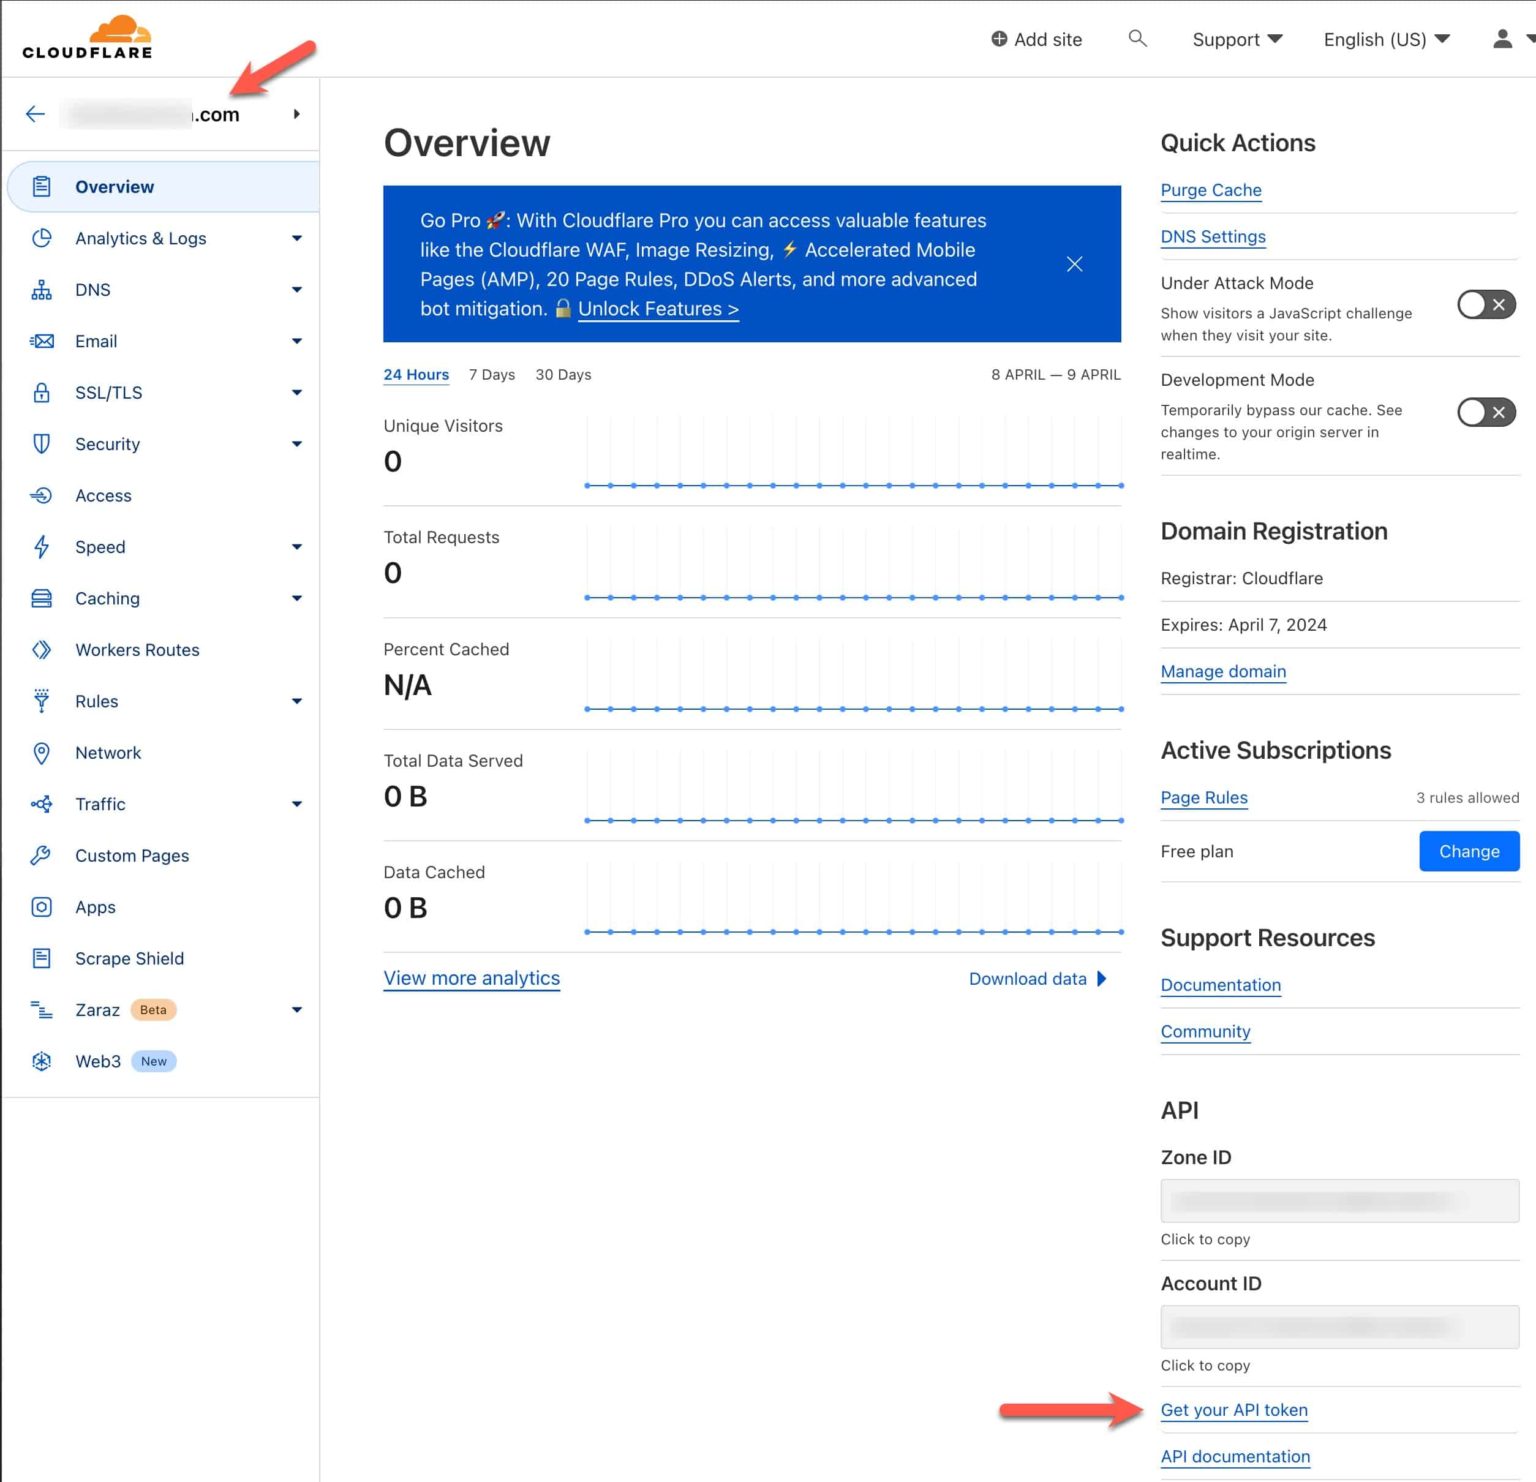Switch to the 7 Days tab
This screenshot has width=1536, height=1482.
[x=492, y=375]
